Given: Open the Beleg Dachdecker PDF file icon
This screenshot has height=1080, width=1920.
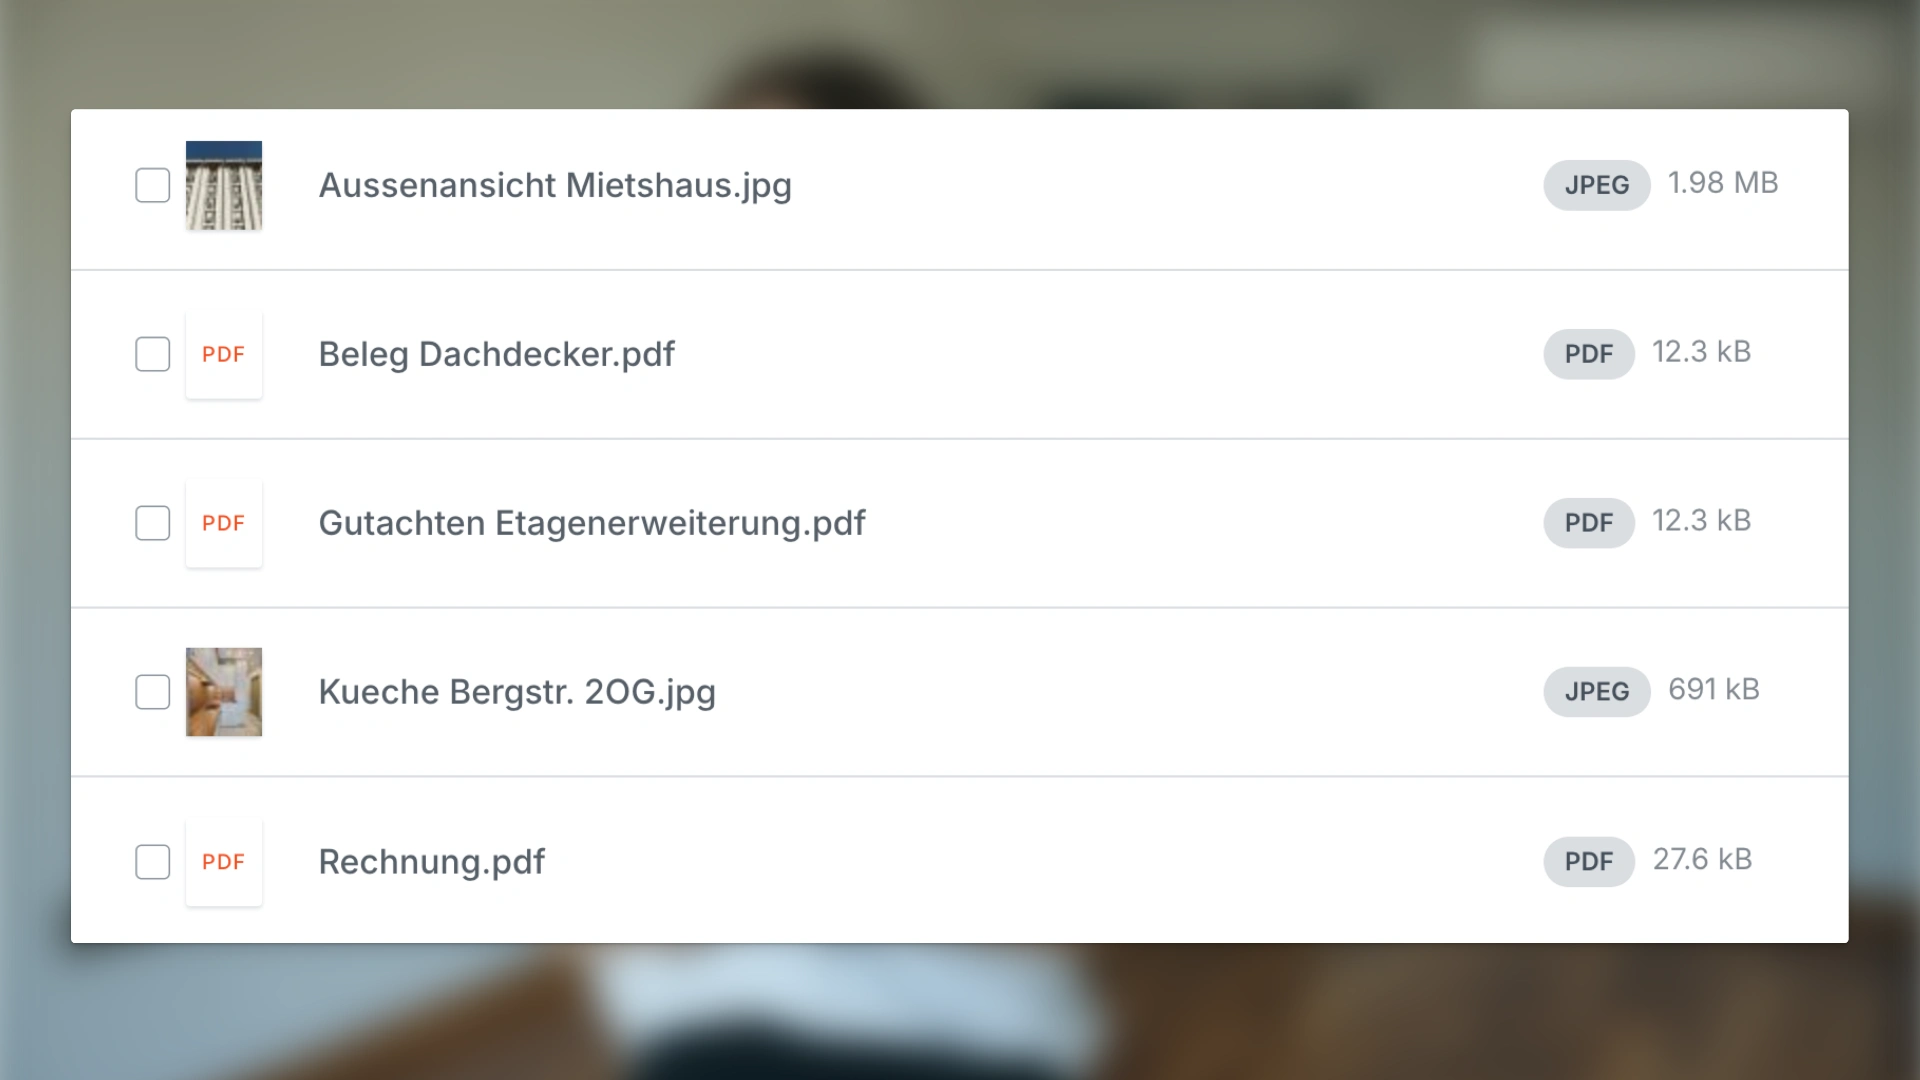Looking at the screenshot, I should coord(224,354).
